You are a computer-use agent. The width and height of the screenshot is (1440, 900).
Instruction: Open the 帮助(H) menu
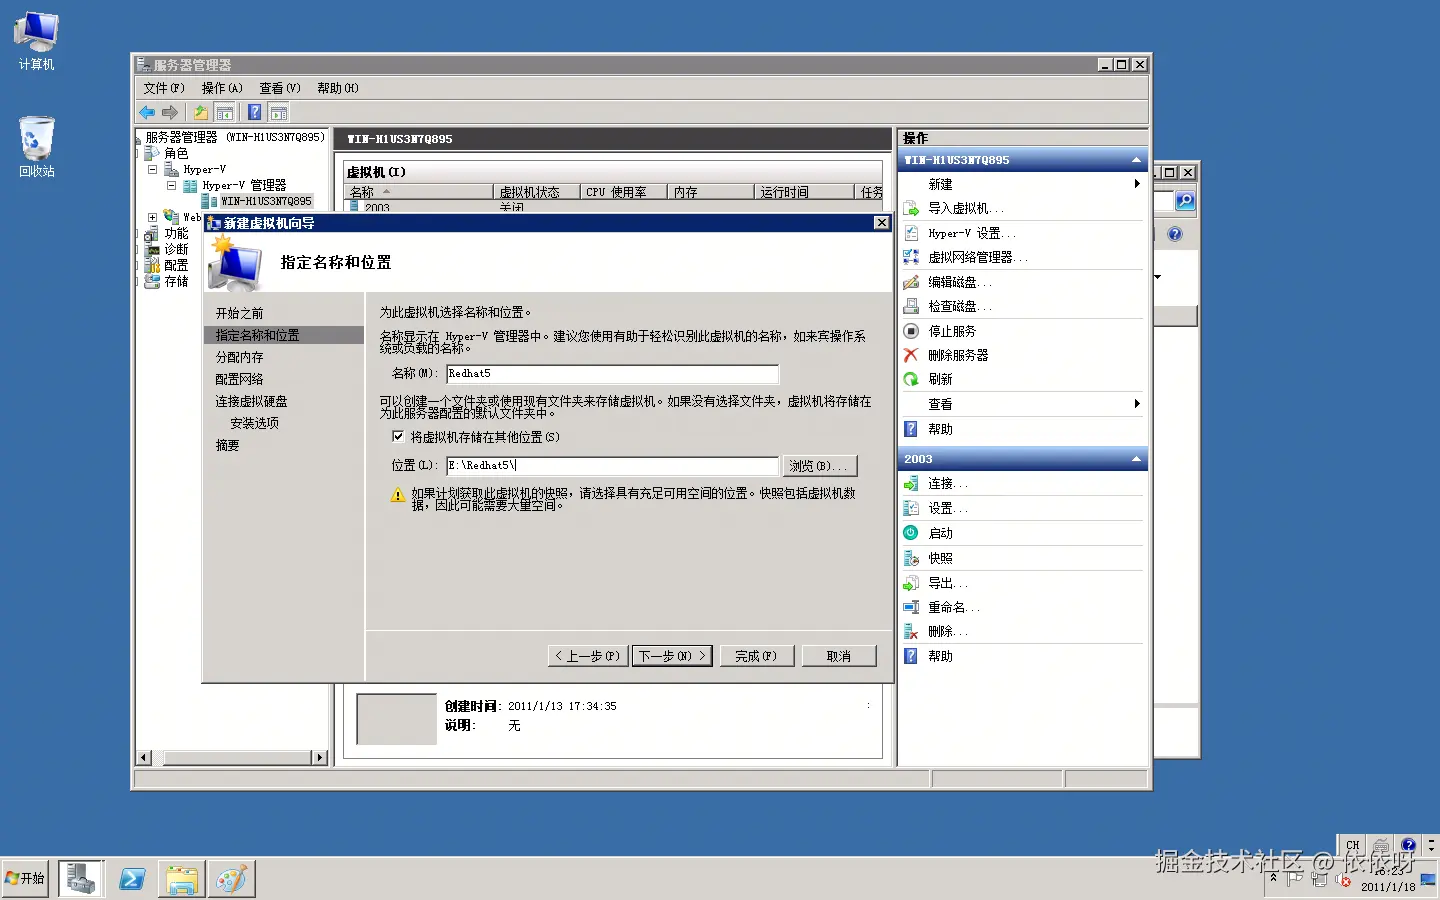[338, 88]
